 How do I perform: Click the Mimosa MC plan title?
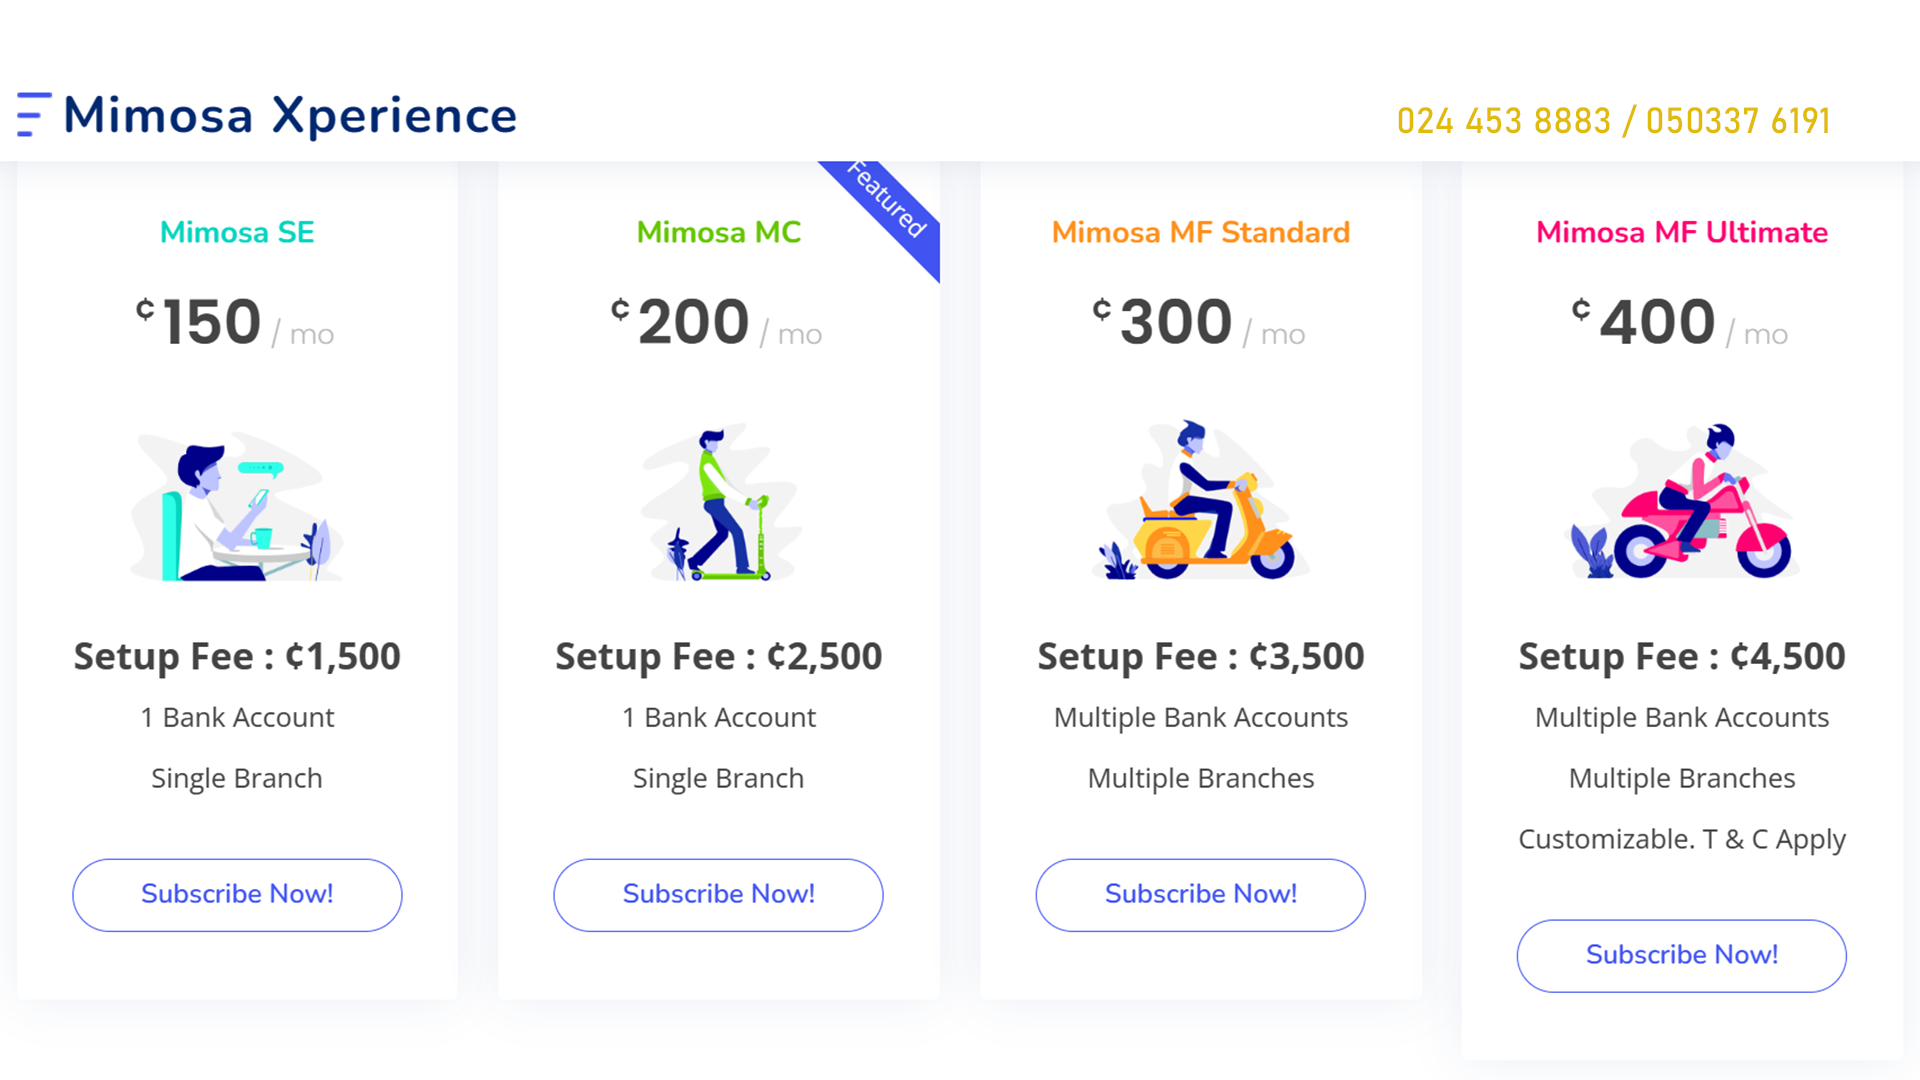coord(718,232)
